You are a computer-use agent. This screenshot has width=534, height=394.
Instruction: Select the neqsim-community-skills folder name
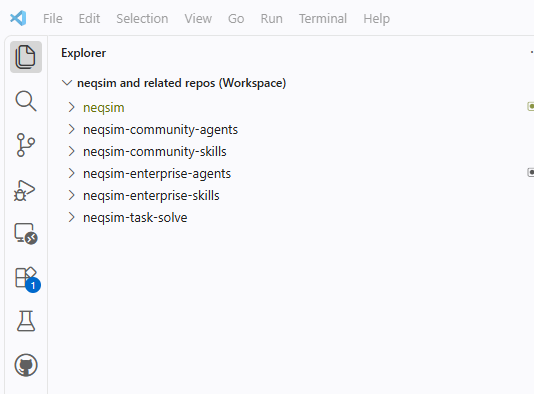155,152
